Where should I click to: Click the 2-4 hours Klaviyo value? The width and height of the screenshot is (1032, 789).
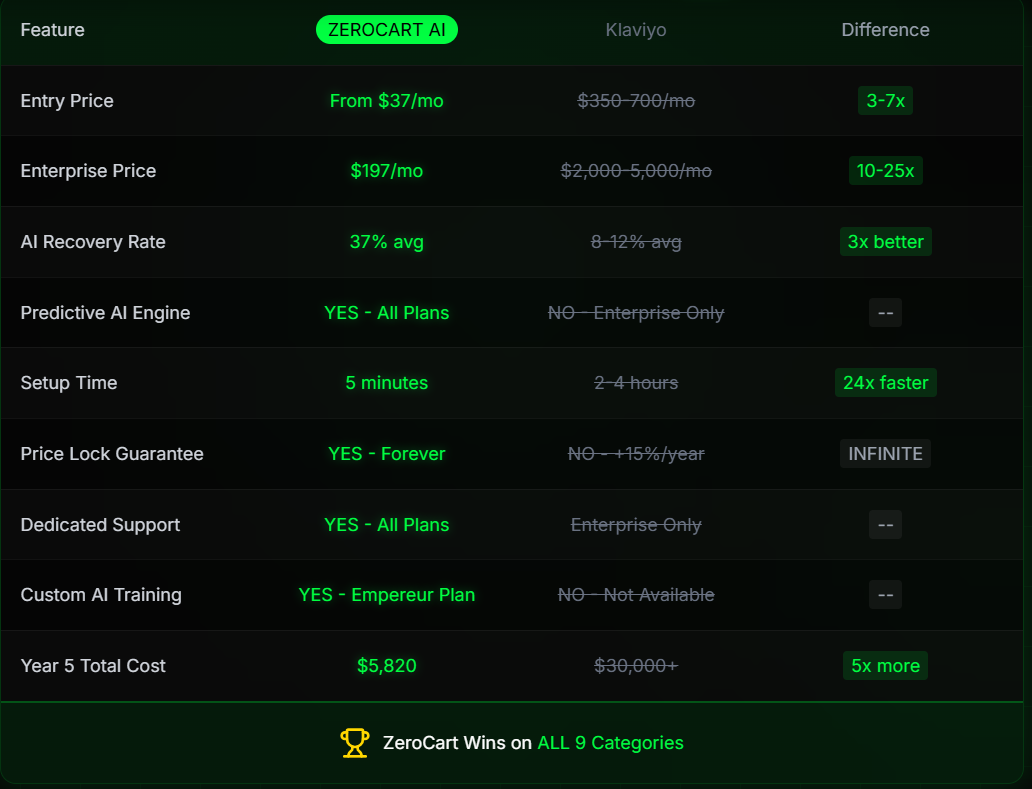click(x=636, y=383)
